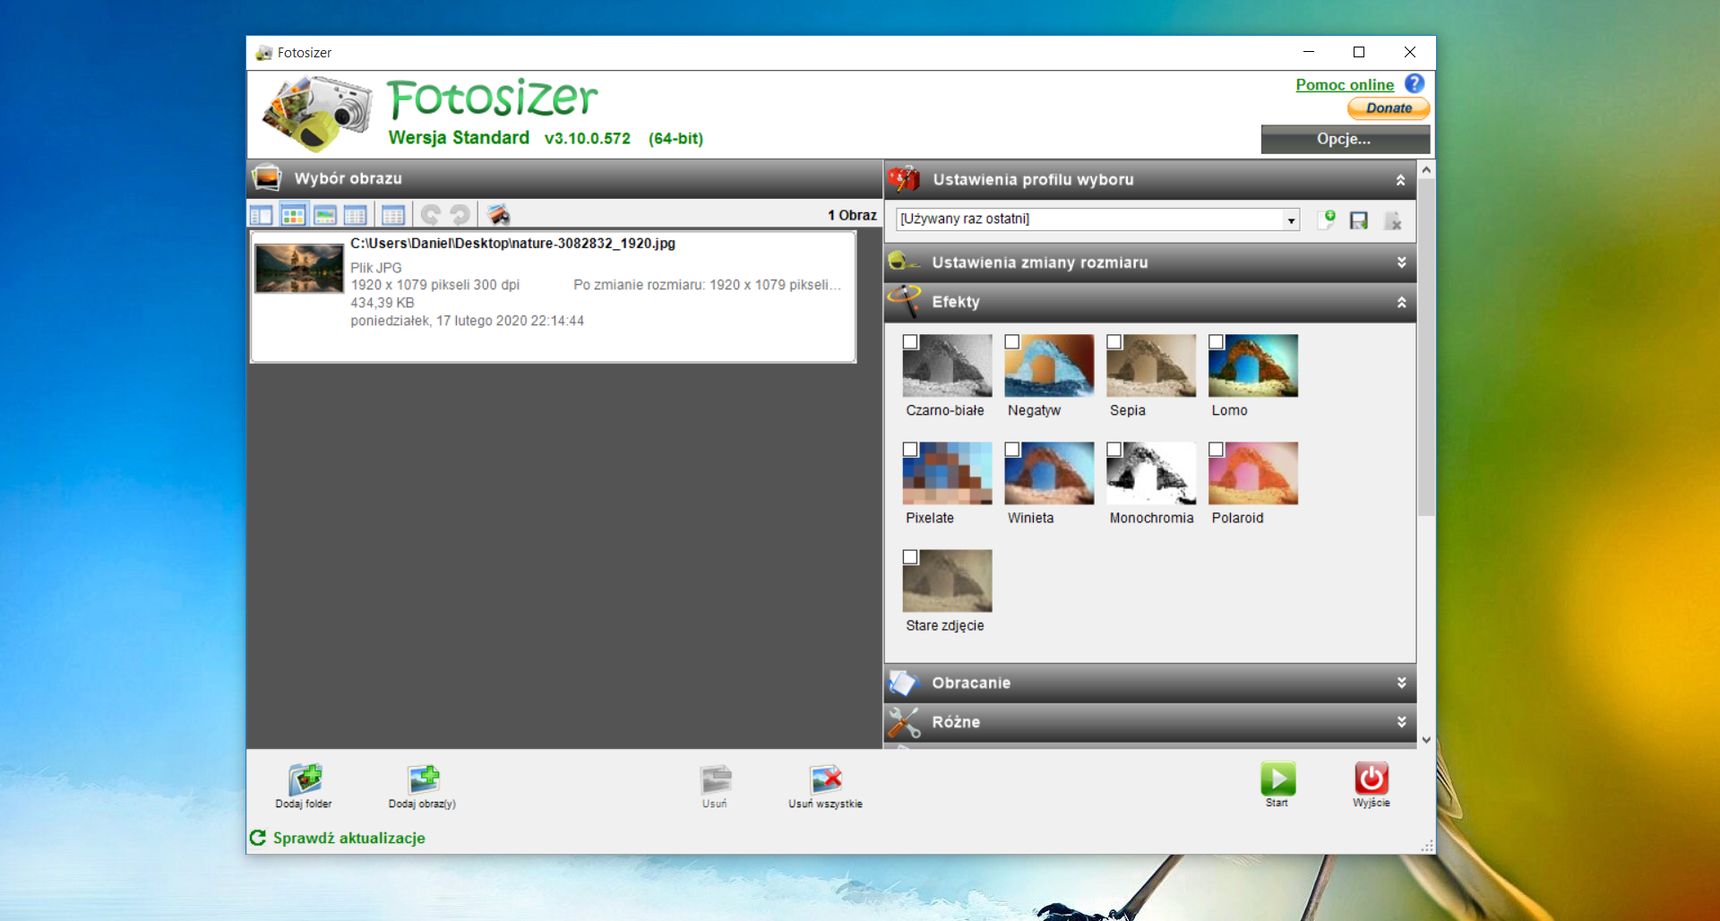Screen dimensions: 1720x921
Task: Click the Usuń icon
Action: point(716,779)
